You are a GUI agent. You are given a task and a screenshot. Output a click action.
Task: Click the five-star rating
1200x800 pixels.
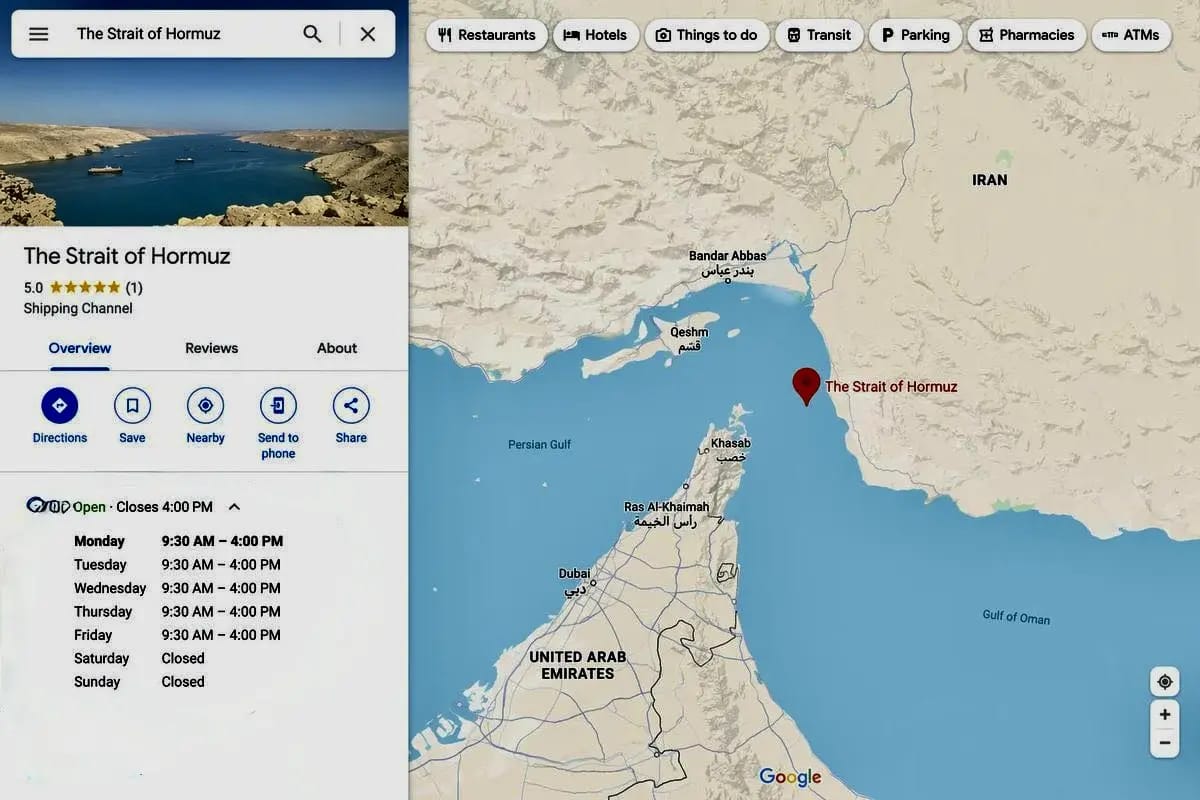pos(85,288)
